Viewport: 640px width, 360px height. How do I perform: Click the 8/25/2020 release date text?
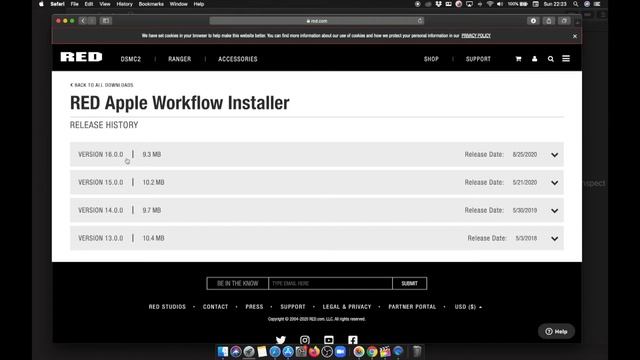pyautogui.click(x=525, y=155)
